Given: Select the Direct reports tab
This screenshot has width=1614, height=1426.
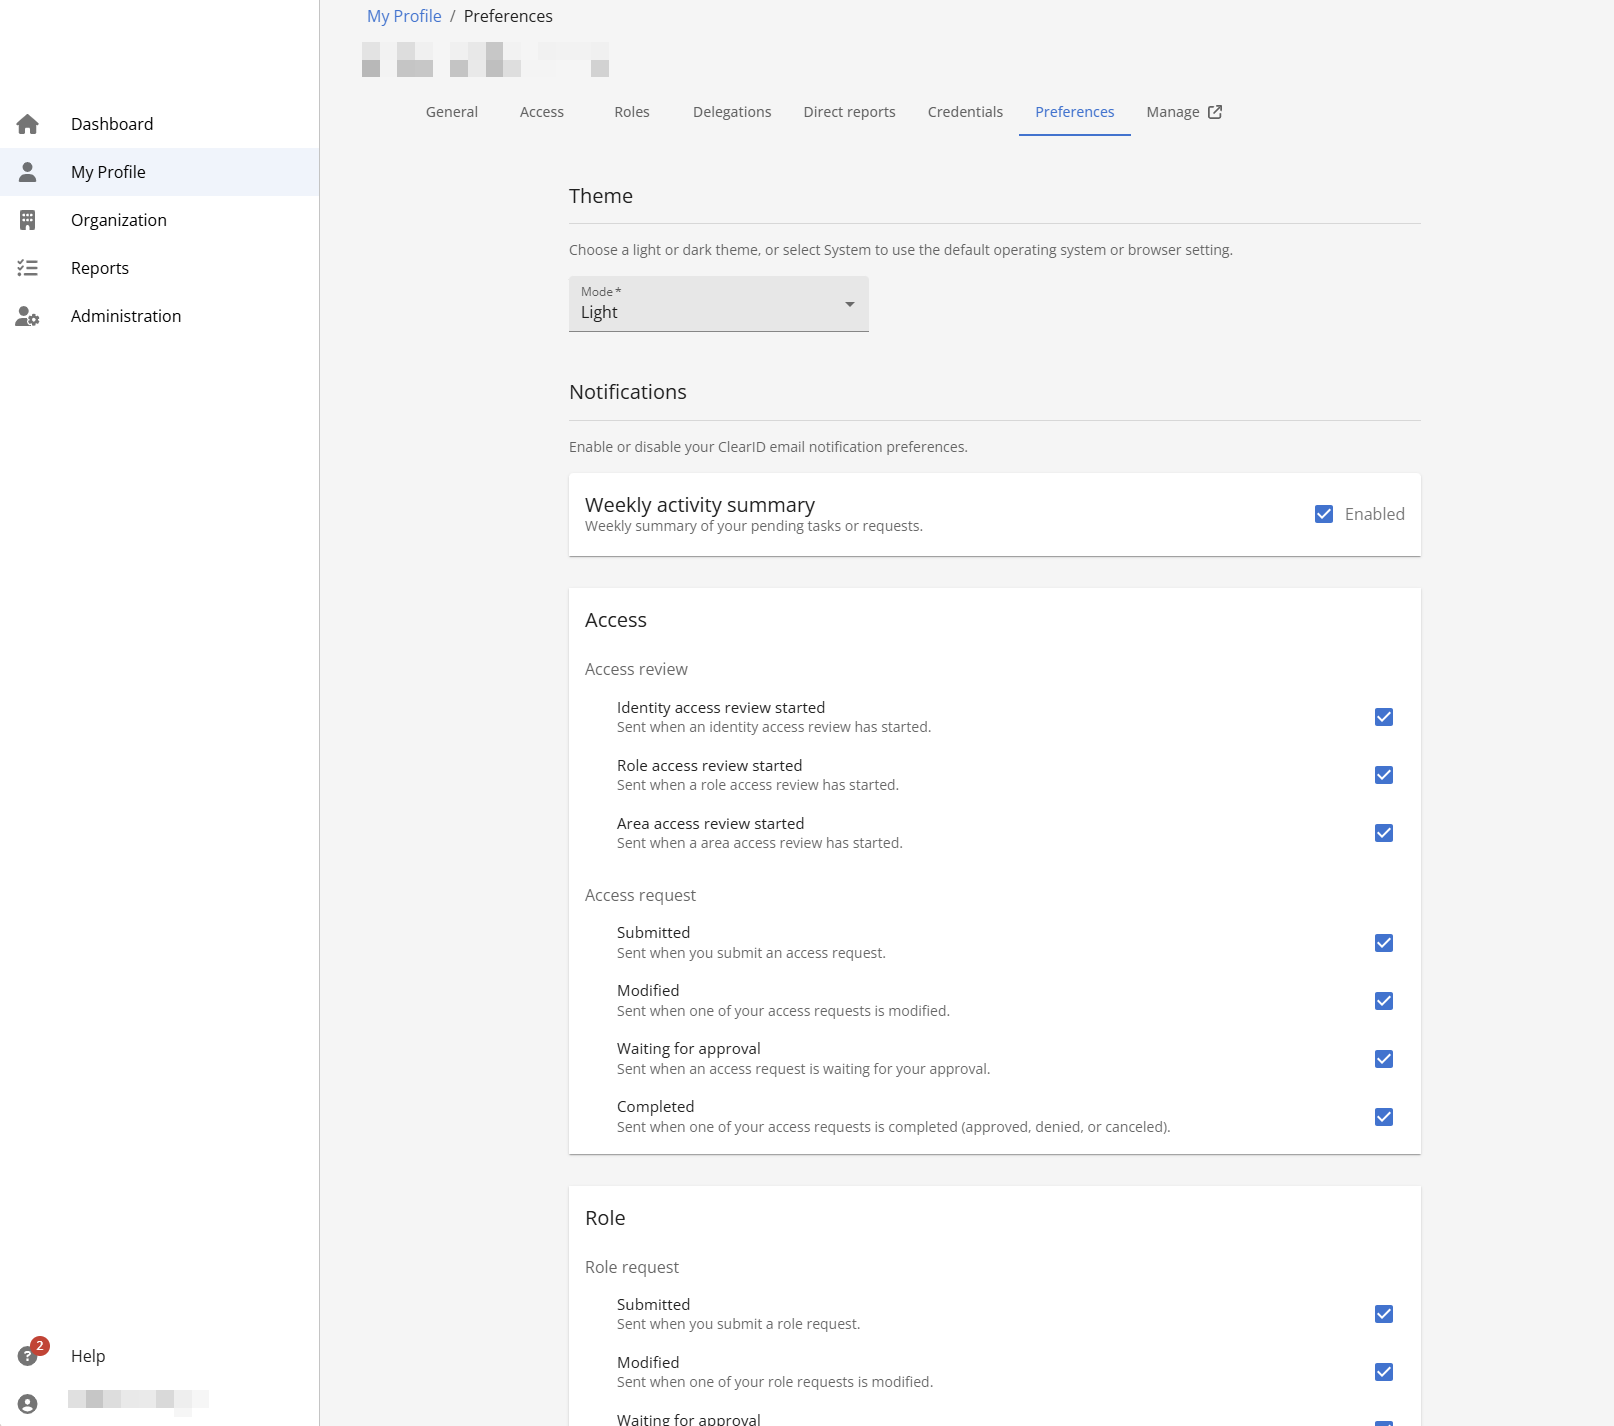Looking at the screenshot, I should tap(849, 112).
